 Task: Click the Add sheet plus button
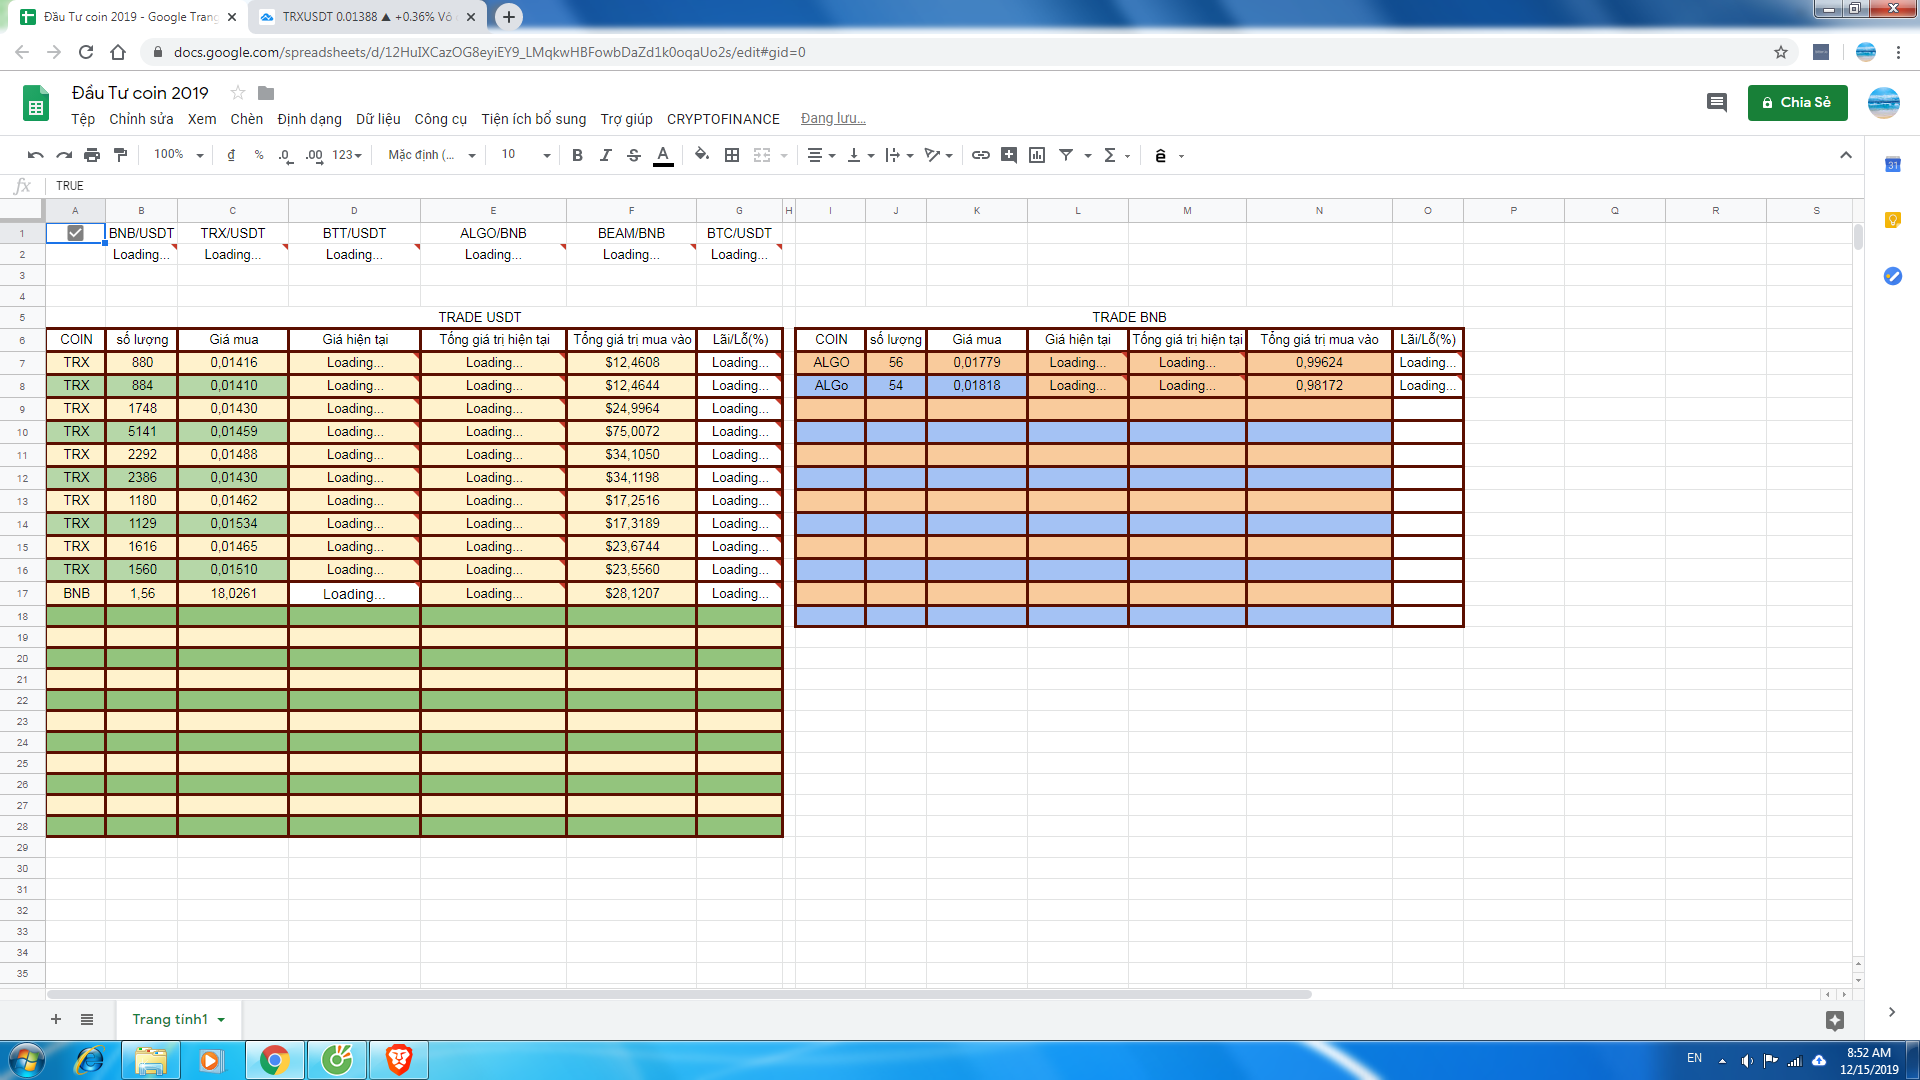point(56,1019)
